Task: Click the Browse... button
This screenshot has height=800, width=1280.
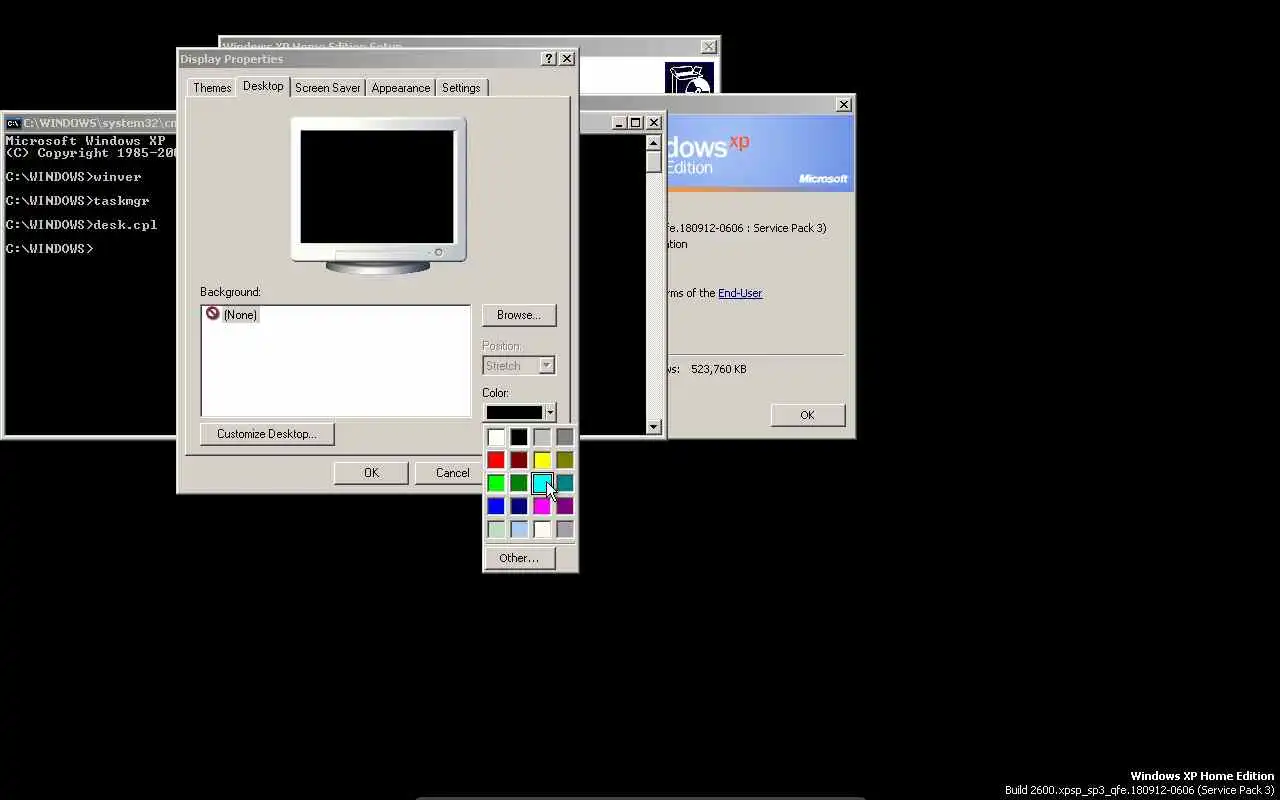Action: pyautogui.click(x=519, y=315)
